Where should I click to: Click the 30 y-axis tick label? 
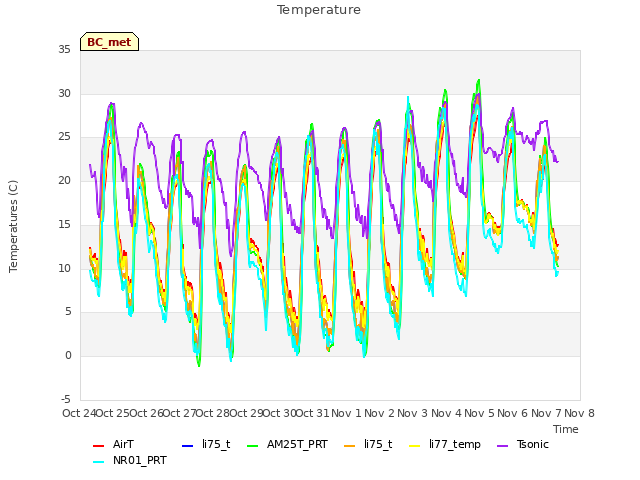pos(64,93)
